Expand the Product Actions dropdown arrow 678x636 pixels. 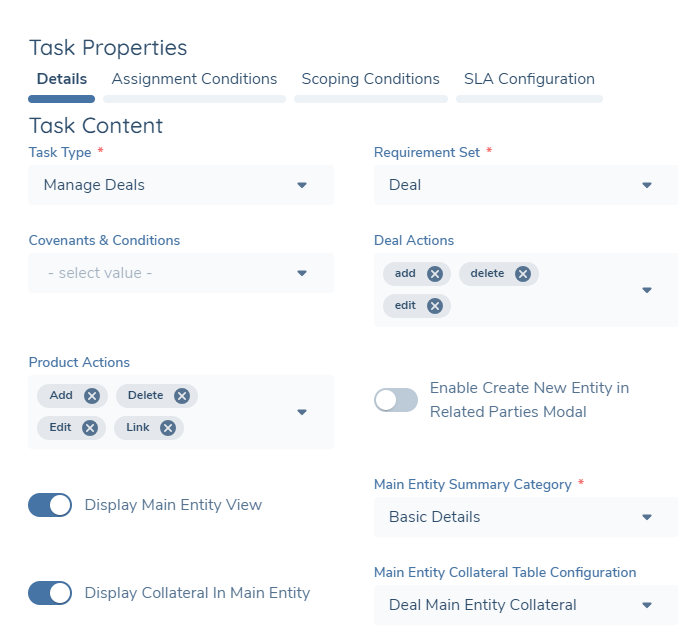[302, 412]
